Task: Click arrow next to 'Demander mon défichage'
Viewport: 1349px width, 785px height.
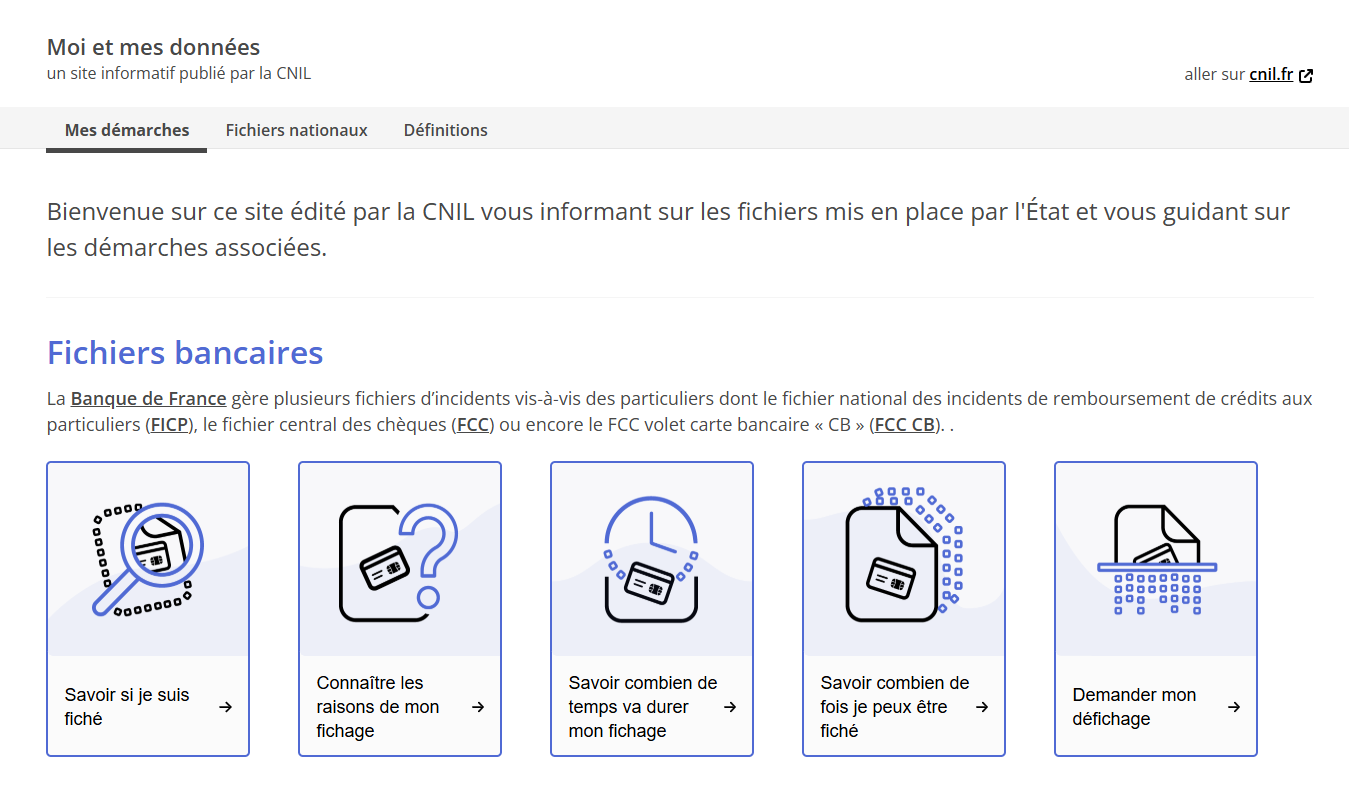Action: (x=1234, y=707)
